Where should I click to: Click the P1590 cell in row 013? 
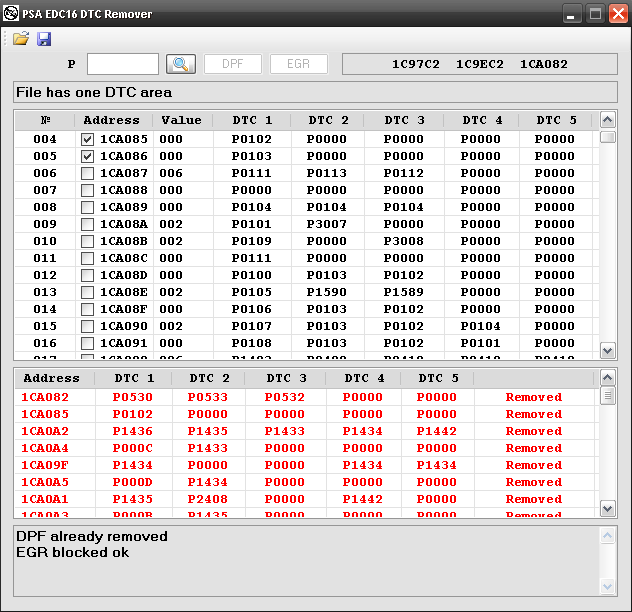[326, 292]
